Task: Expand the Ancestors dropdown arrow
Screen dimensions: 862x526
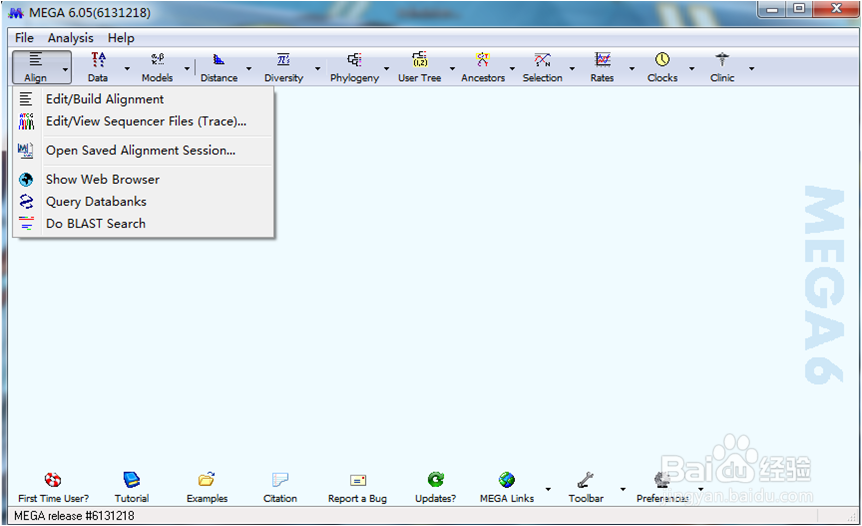Action: click(512, 69)
